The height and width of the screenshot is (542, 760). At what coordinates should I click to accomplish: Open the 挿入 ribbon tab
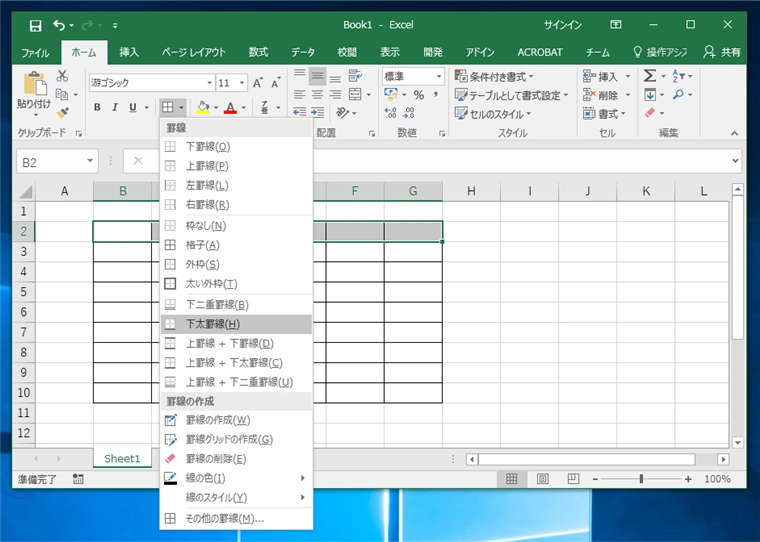[129, 52]
